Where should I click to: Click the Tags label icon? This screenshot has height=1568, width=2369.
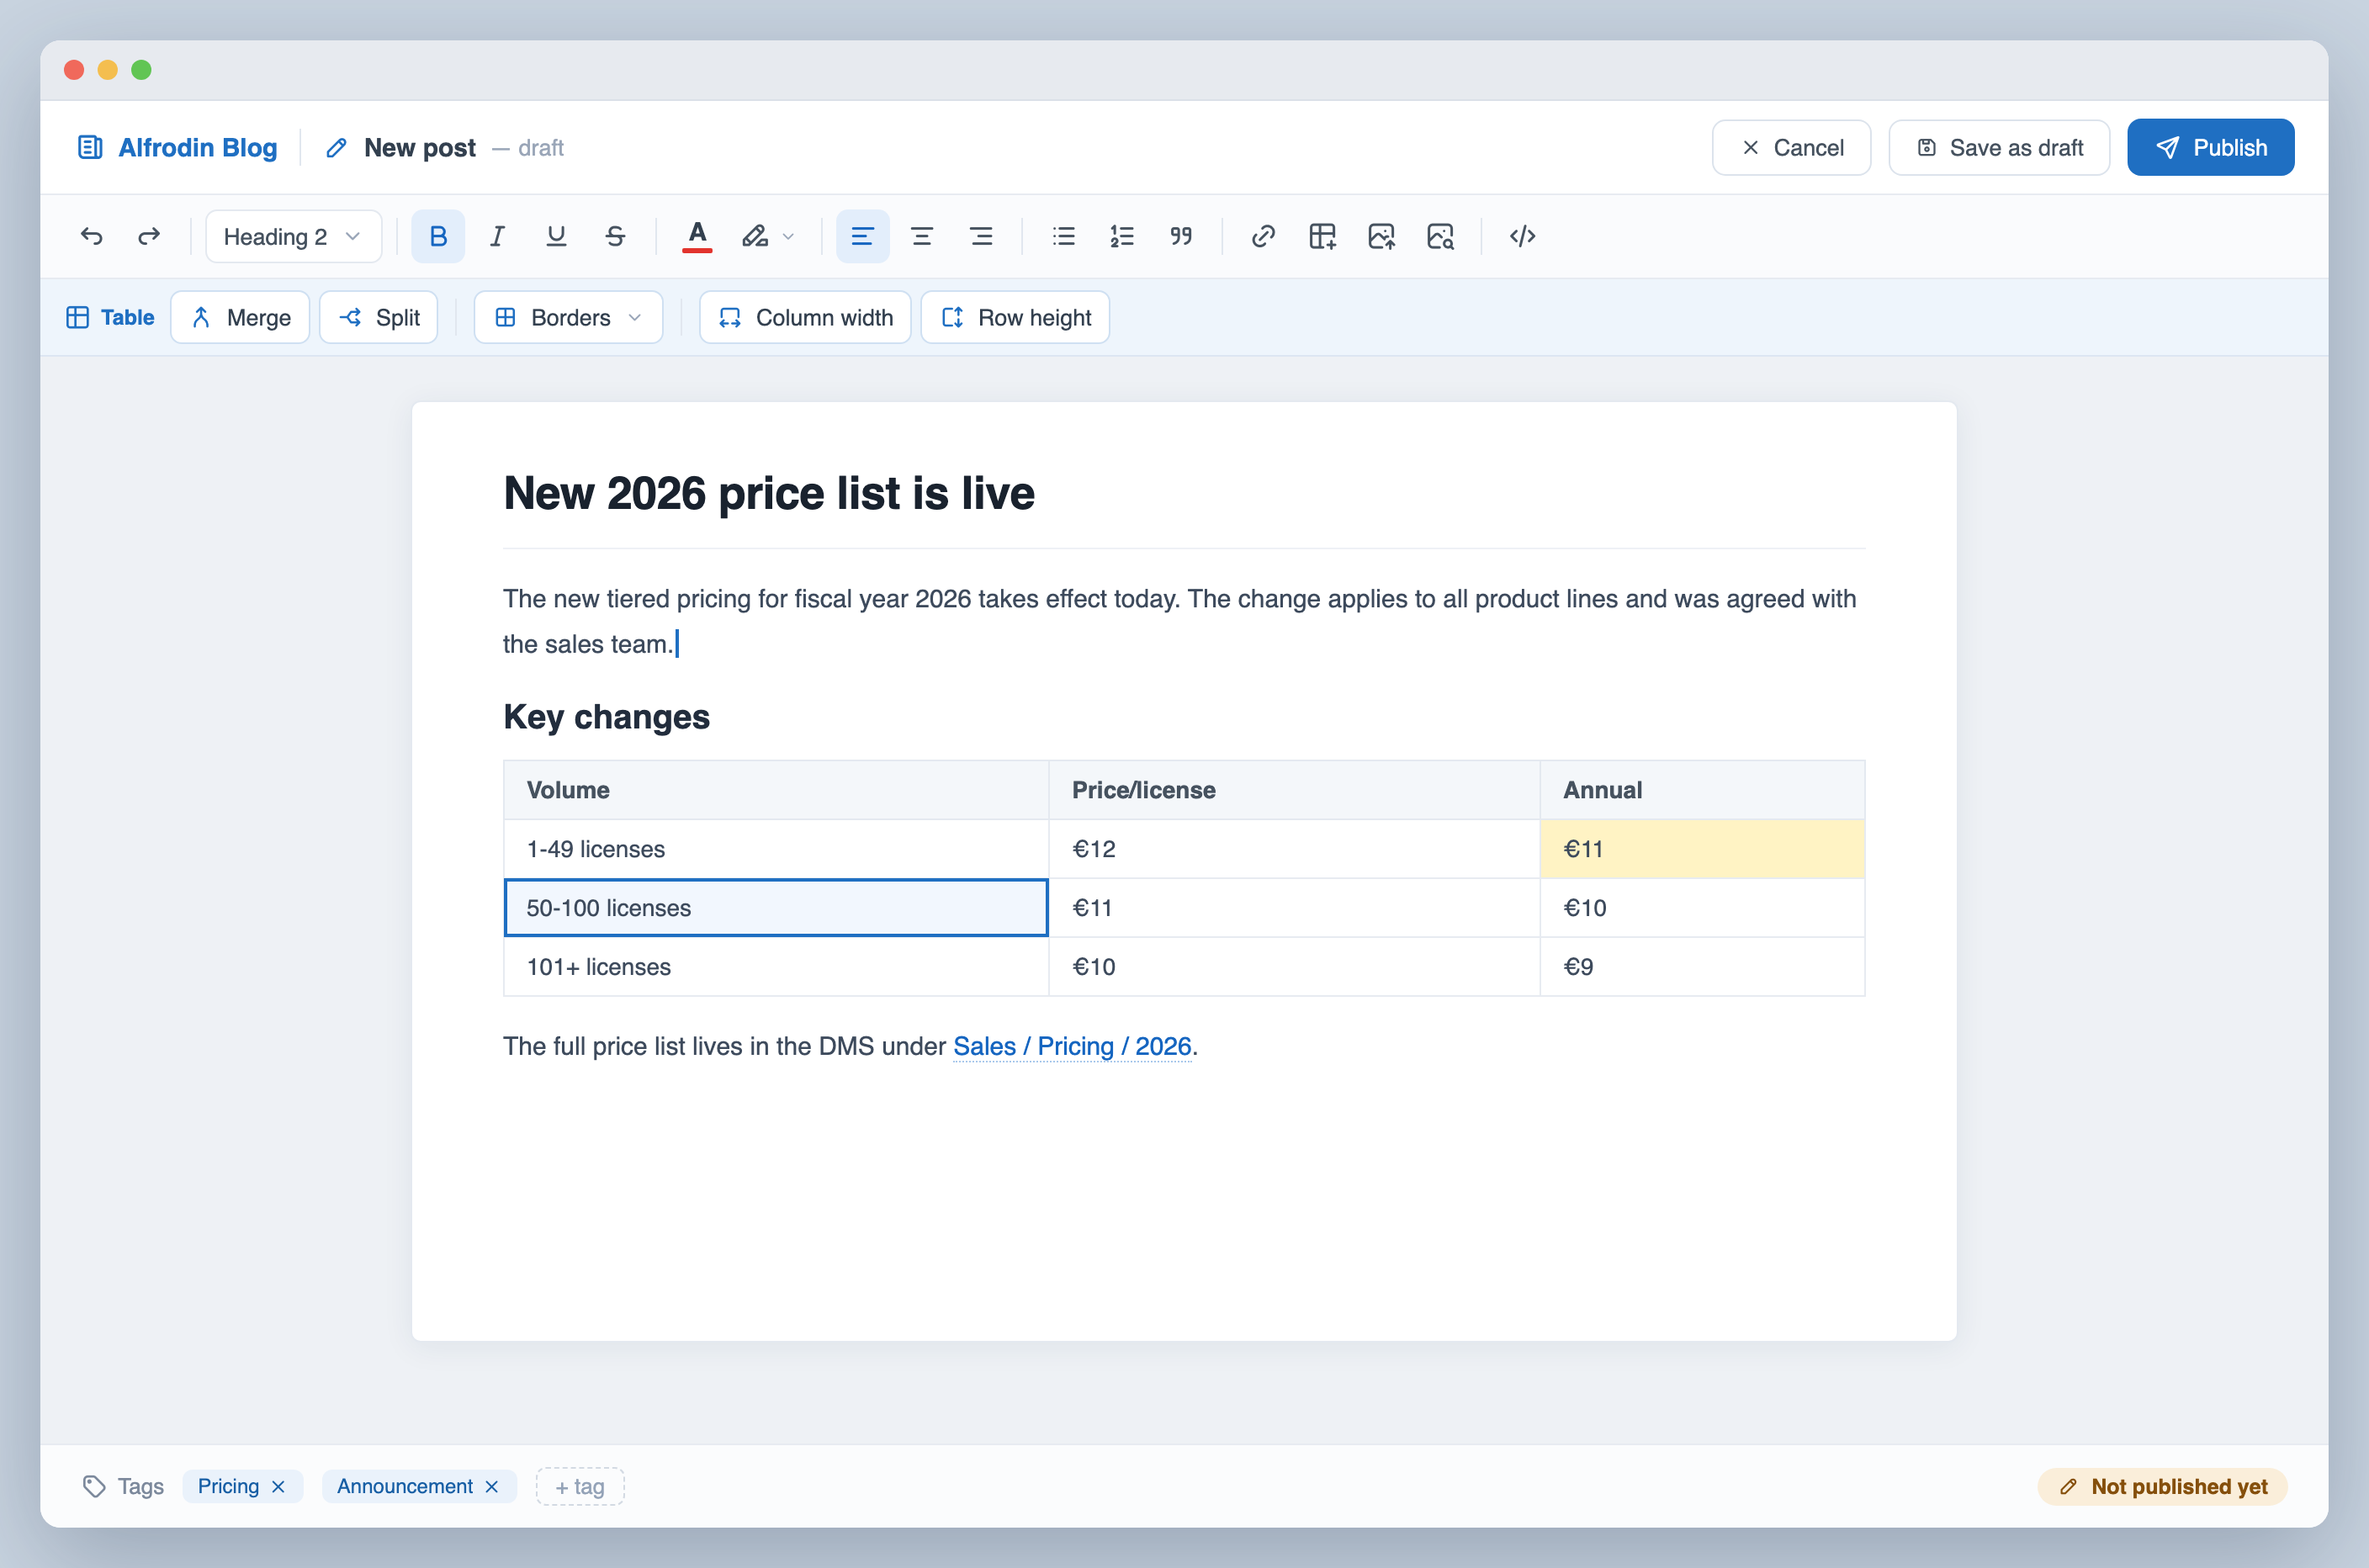(94, 1487)
